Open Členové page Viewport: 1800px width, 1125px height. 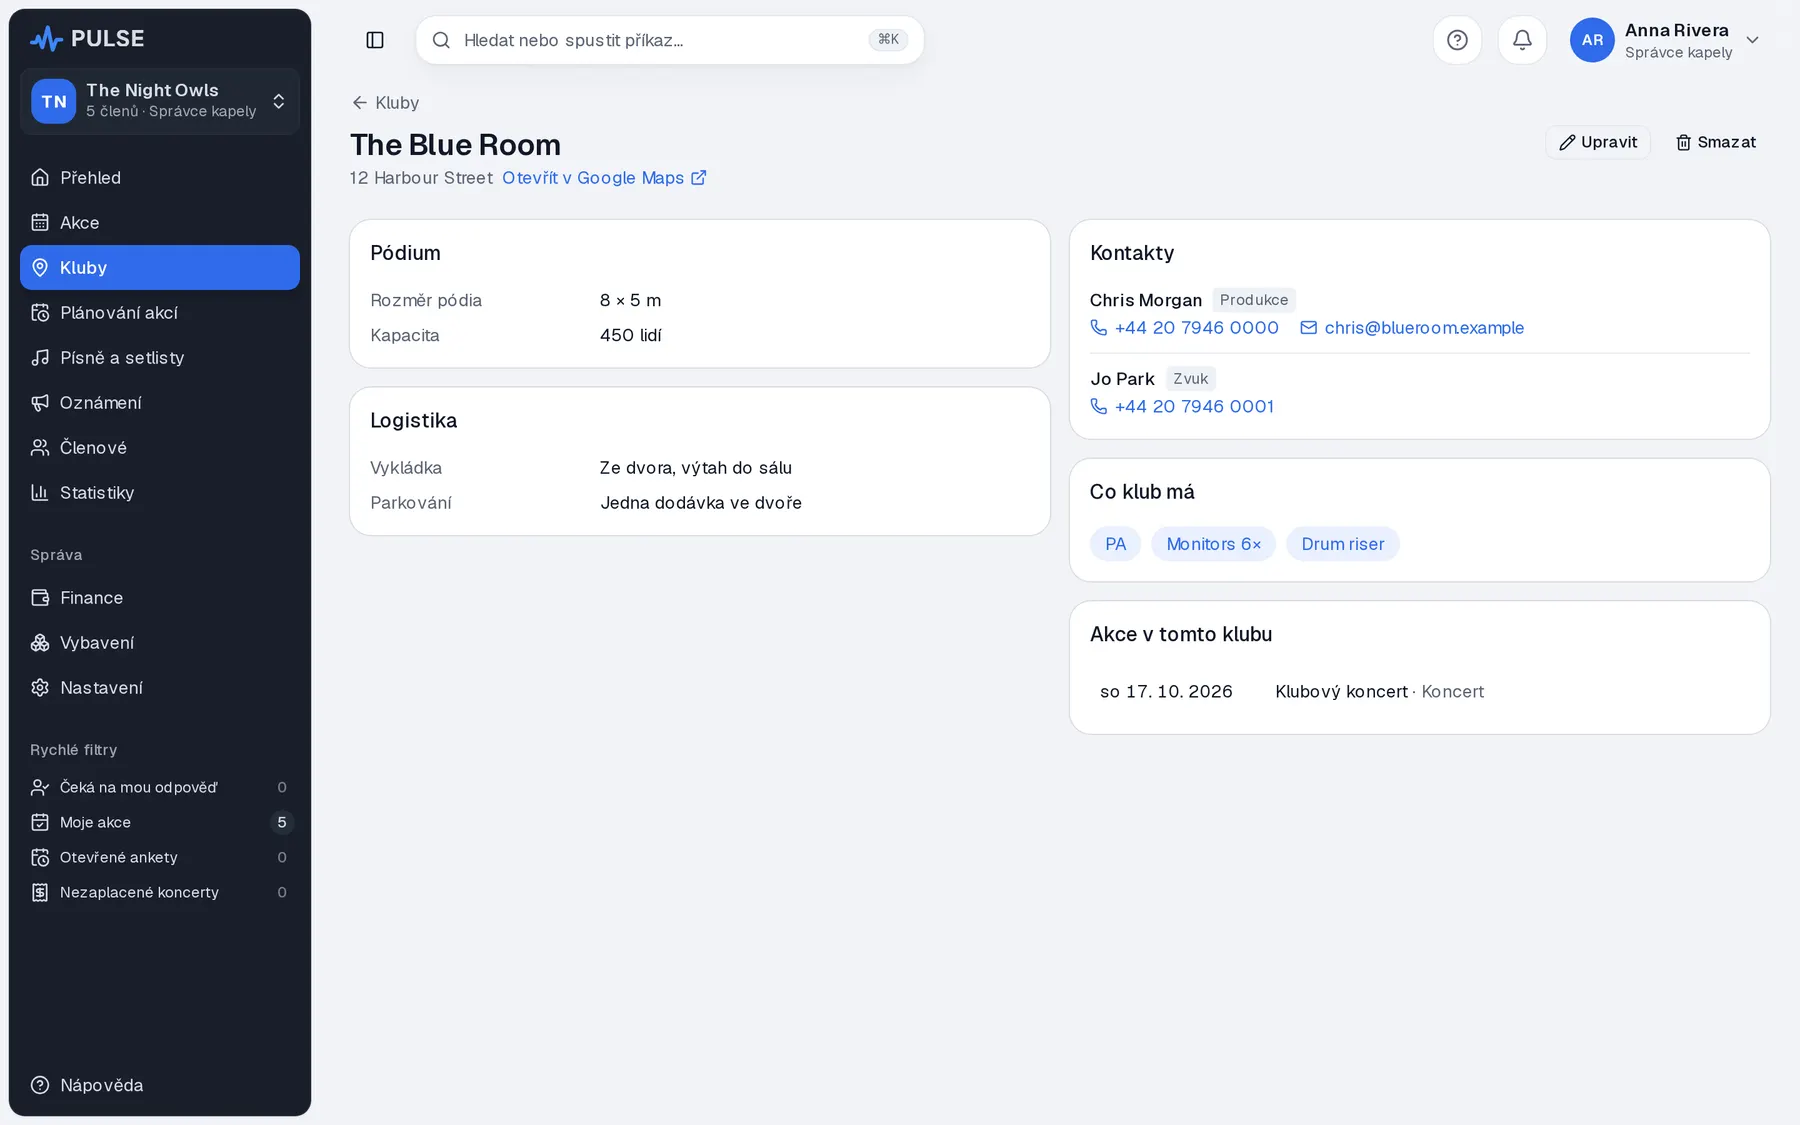[x=160, y=448]
